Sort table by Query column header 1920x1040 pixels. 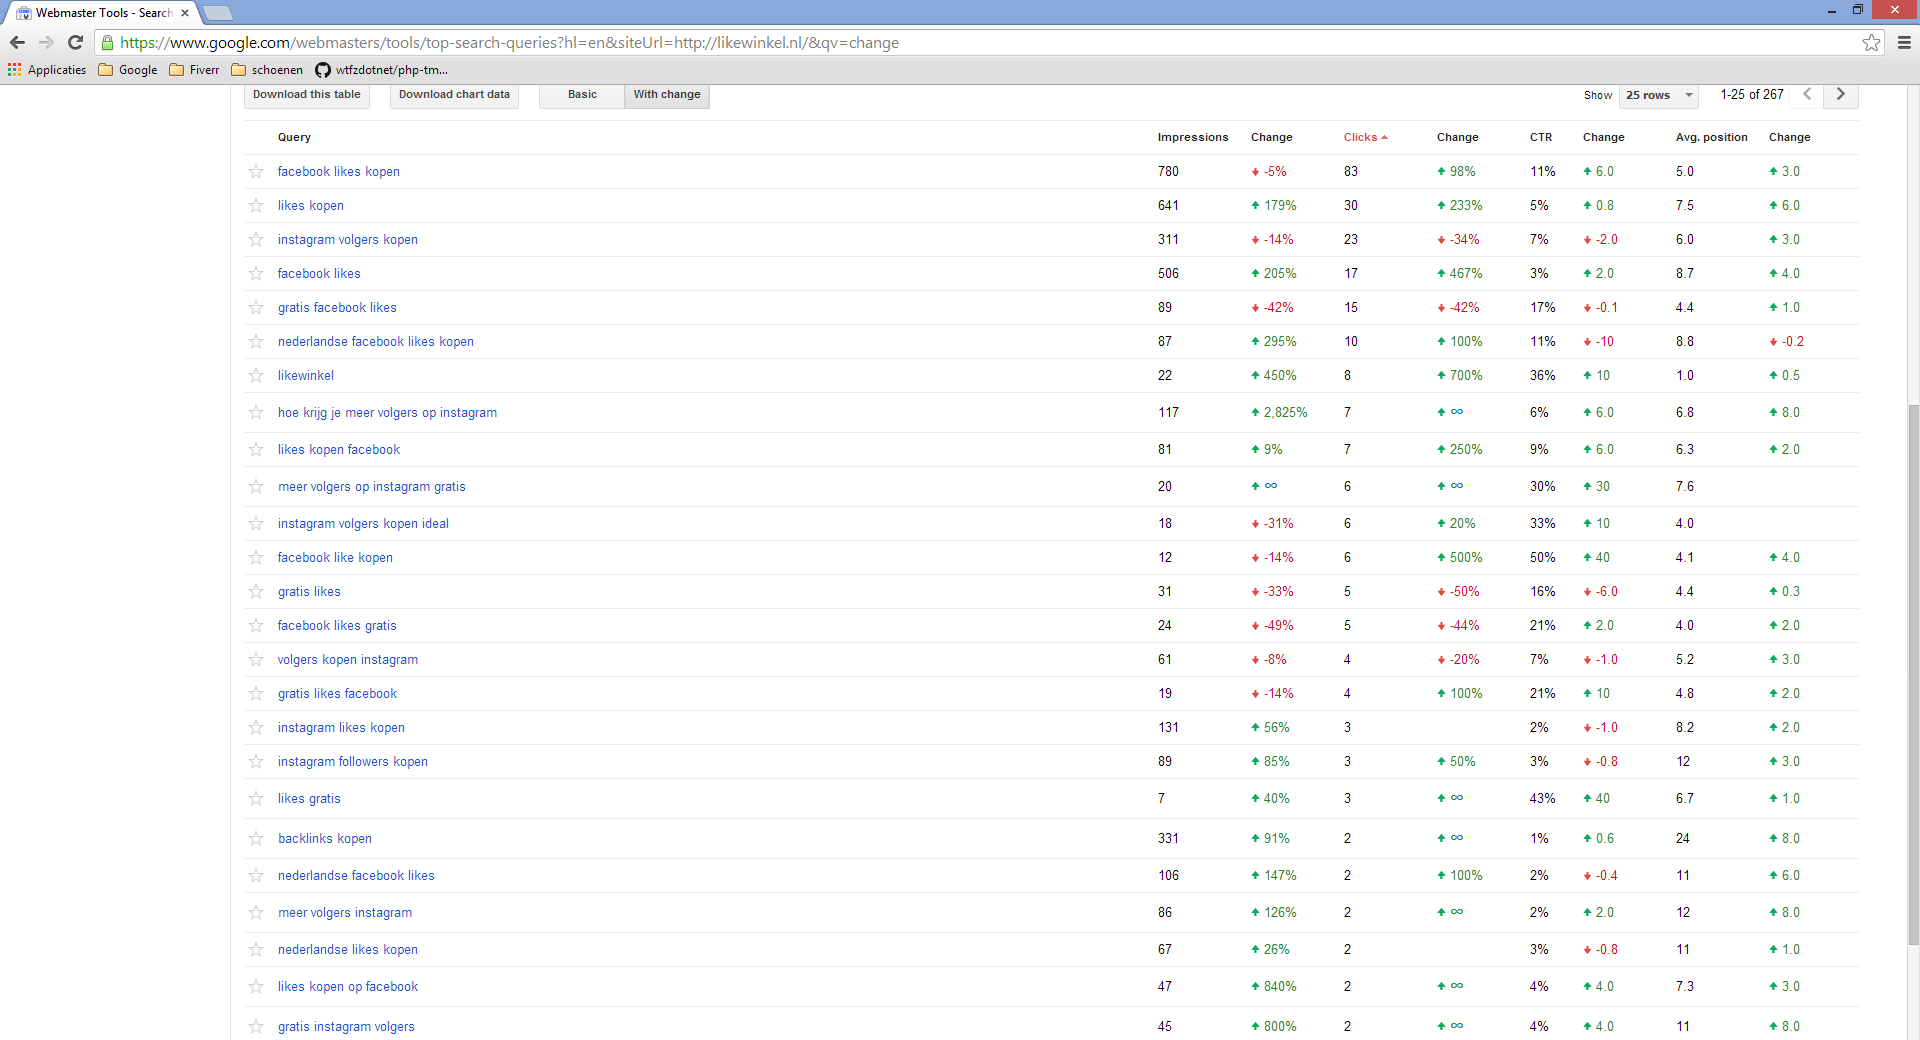coord(294,137)
